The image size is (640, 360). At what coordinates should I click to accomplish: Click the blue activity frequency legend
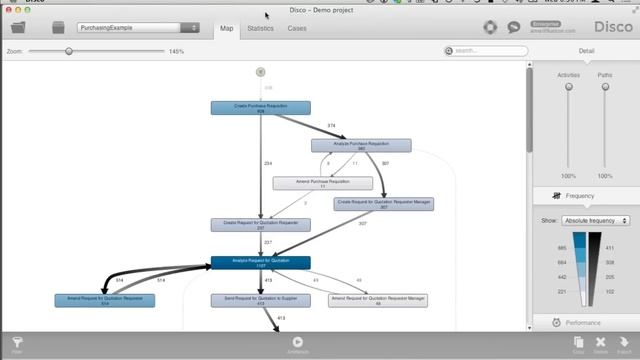coord(580,269)
